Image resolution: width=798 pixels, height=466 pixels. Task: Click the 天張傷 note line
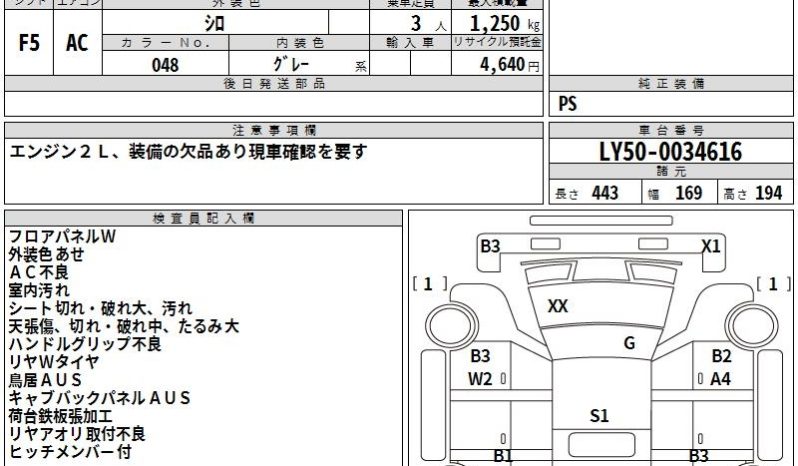(124, 326)
